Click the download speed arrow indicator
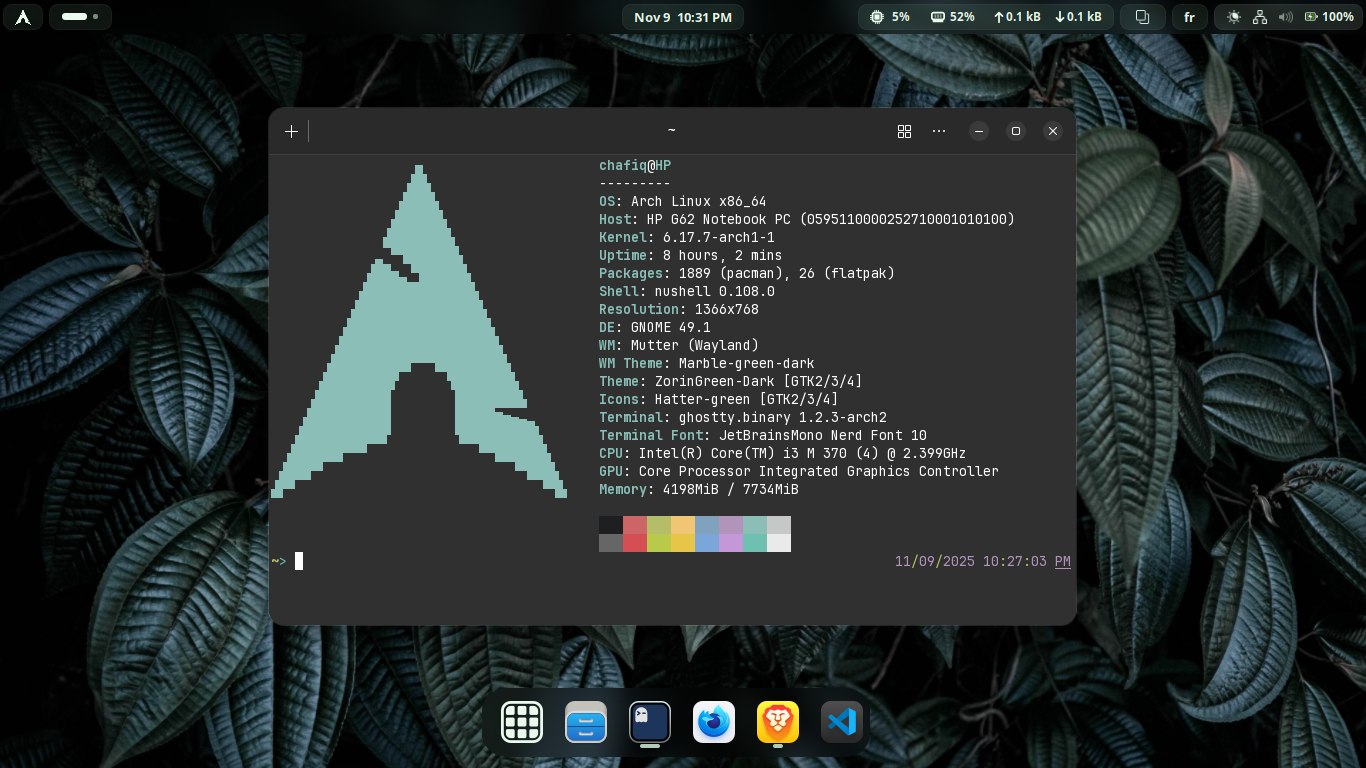 pyautogui.click(x=1078, y=17)
